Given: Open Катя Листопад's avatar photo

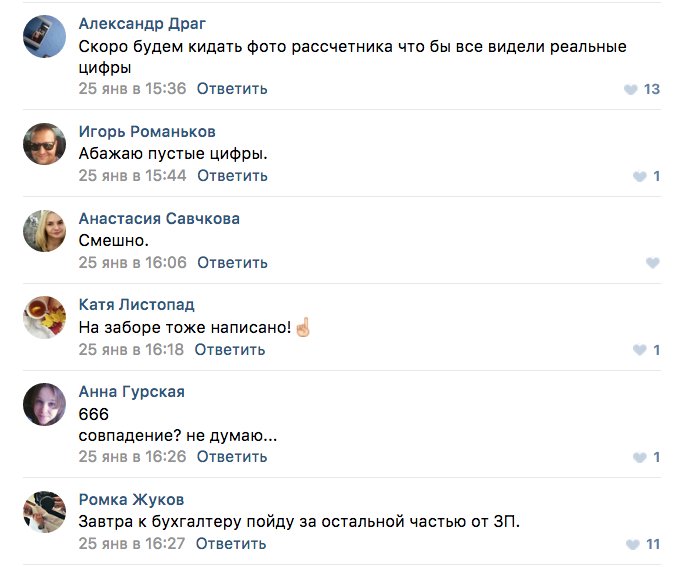Looking at the screenshot, I should (44, 318).
